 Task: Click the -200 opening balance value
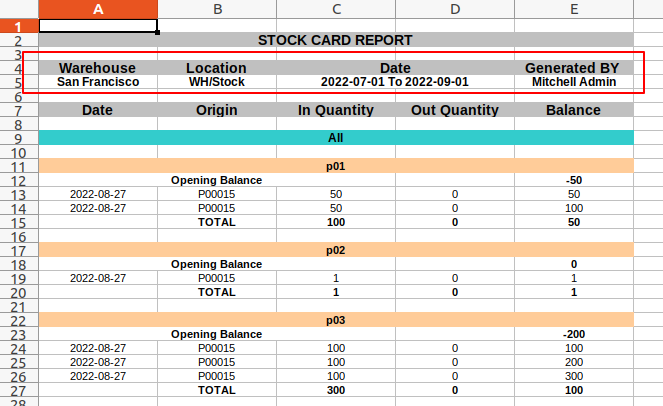pyautogui.click(x=574, y=334)
